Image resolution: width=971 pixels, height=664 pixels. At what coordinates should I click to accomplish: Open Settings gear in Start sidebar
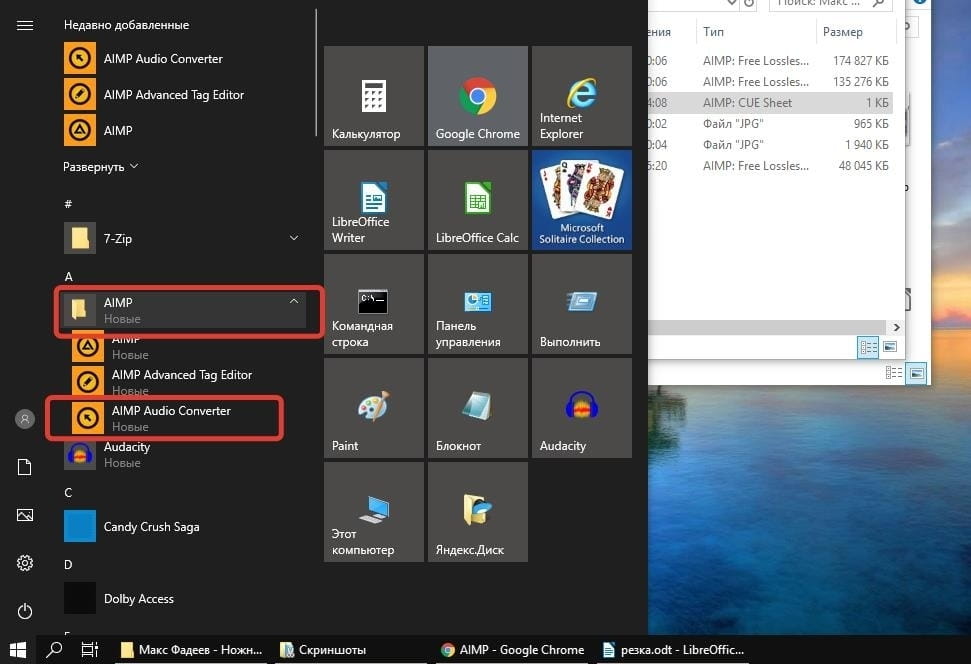pyautogui.click(x=25, y=563)
